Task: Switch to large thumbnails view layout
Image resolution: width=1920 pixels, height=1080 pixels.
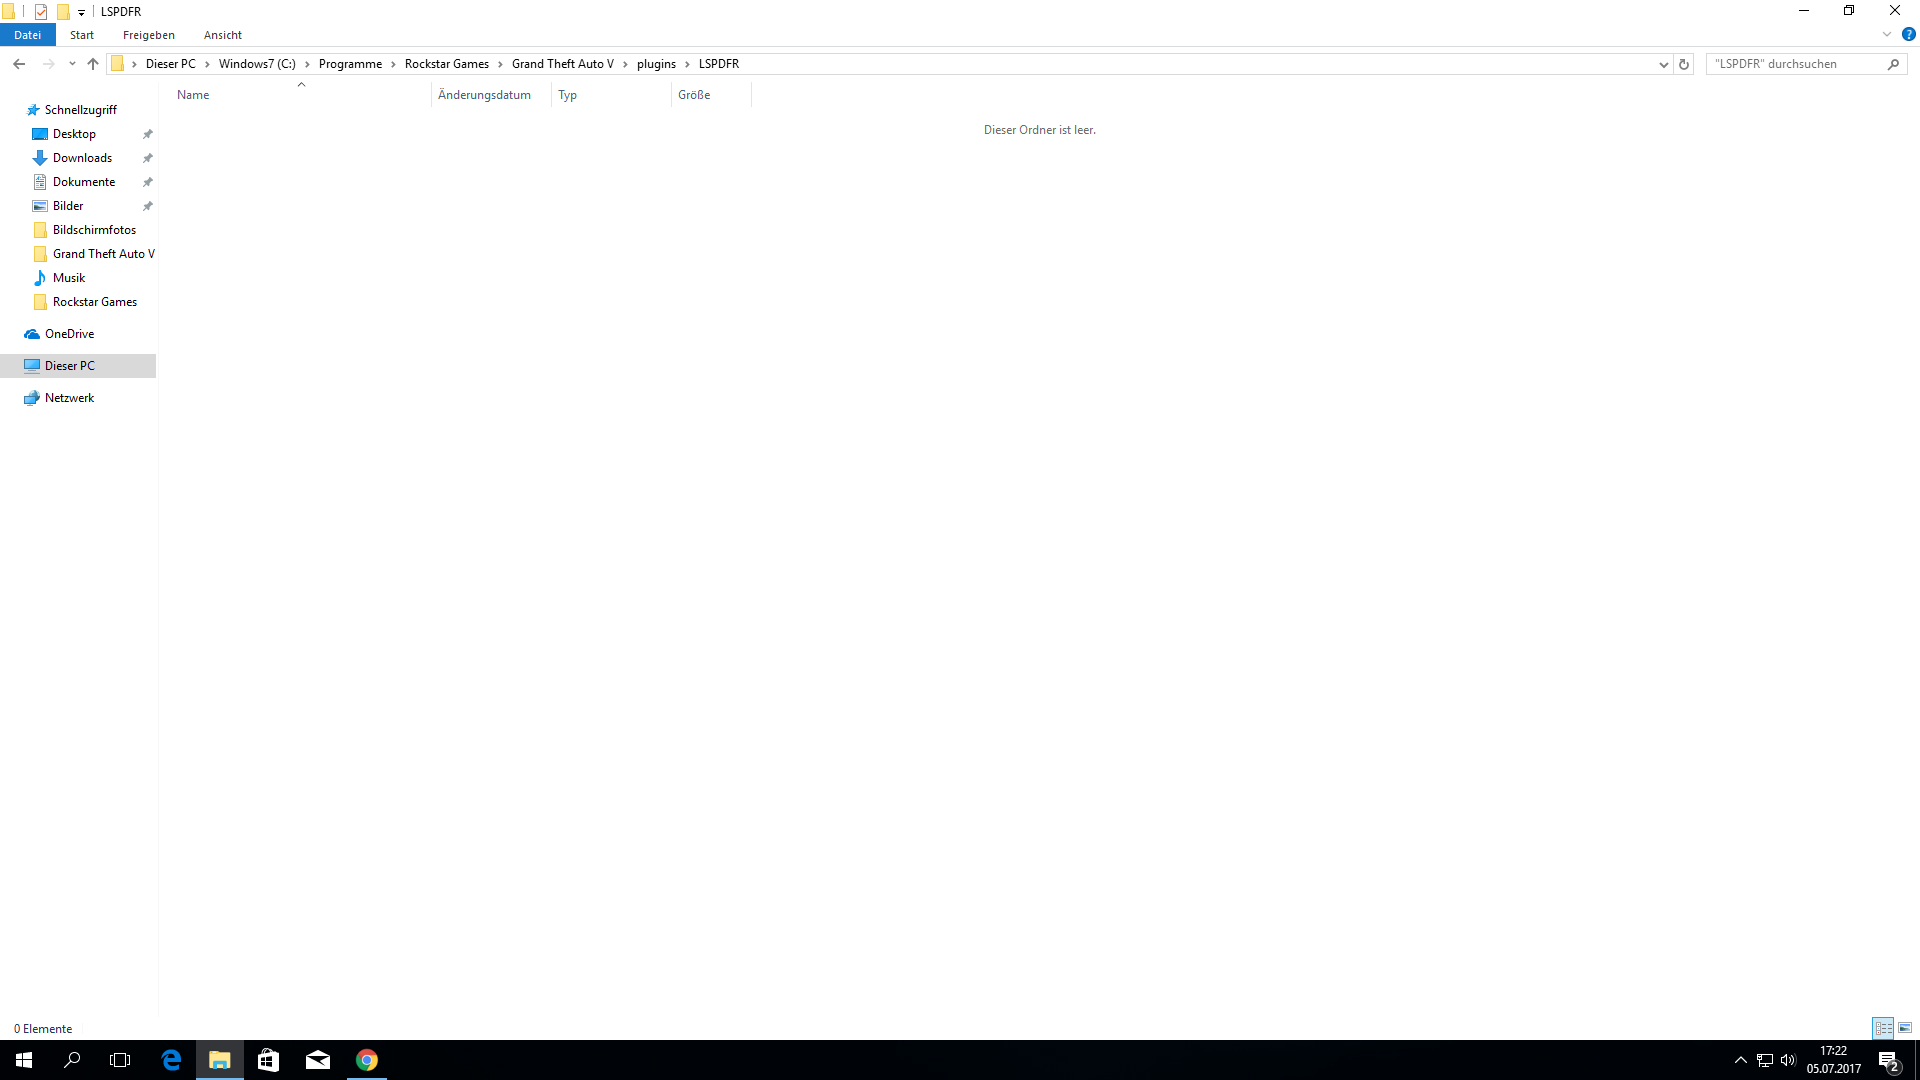Action: (1905, 1028)
